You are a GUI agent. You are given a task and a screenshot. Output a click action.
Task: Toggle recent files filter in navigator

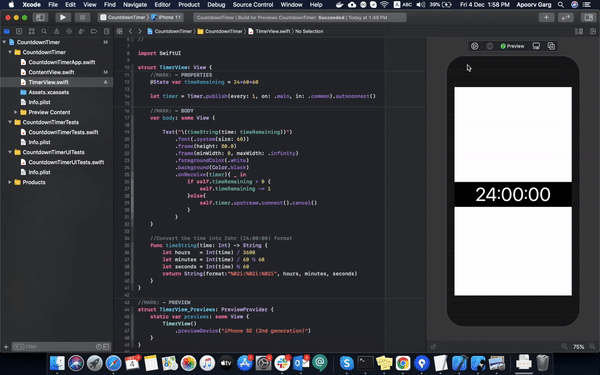point(99,347)
